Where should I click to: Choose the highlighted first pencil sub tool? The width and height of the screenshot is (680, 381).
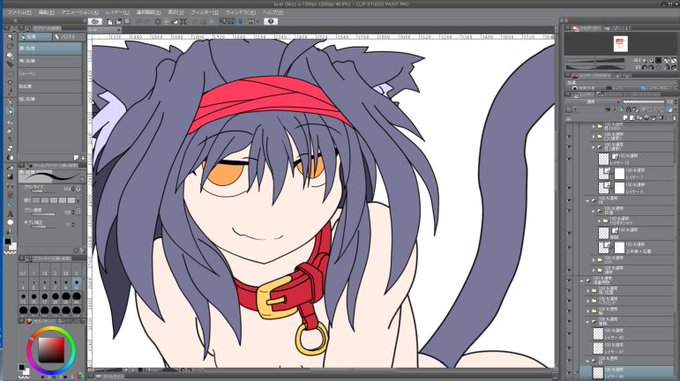pyautogui.click(x=50, y=48)
